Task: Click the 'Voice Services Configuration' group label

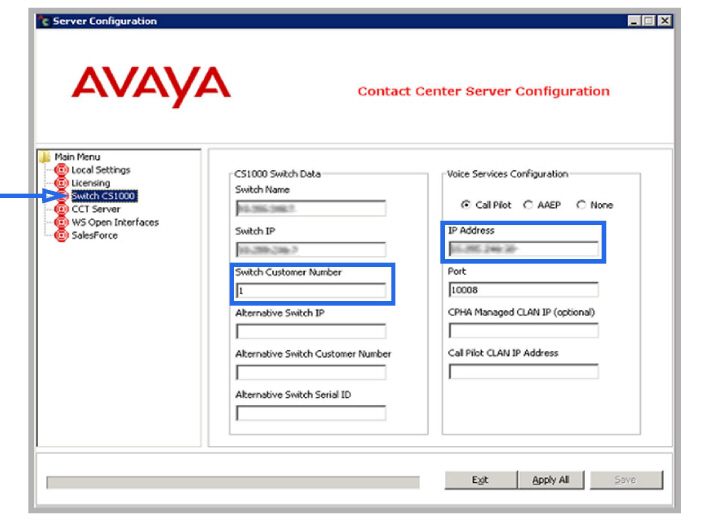Action: tap(507, 174)
